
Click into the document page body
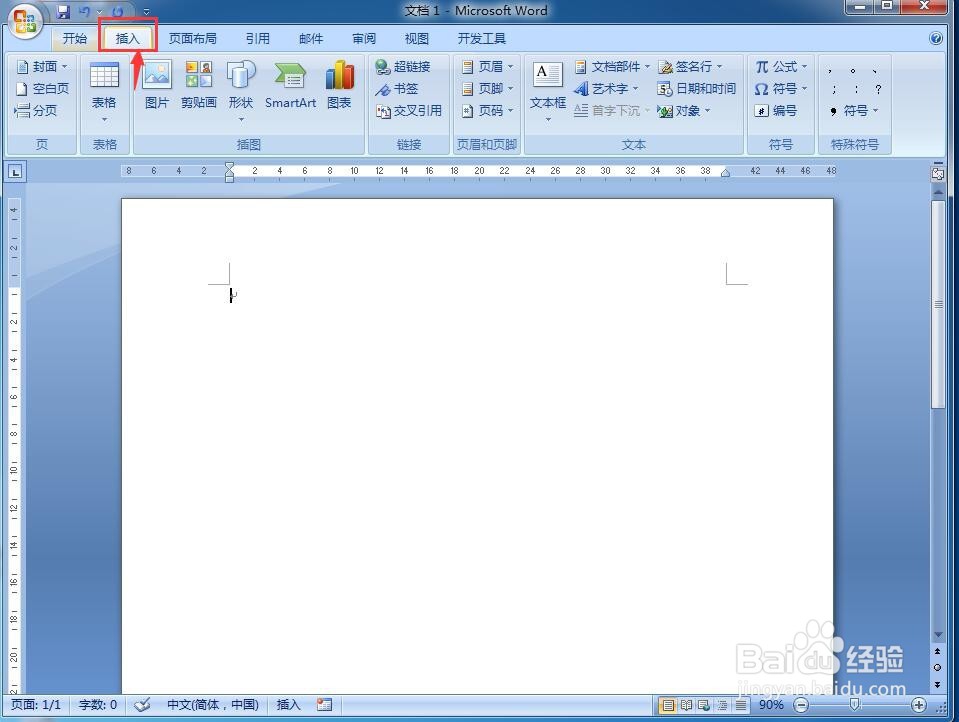tap(477, 446)
